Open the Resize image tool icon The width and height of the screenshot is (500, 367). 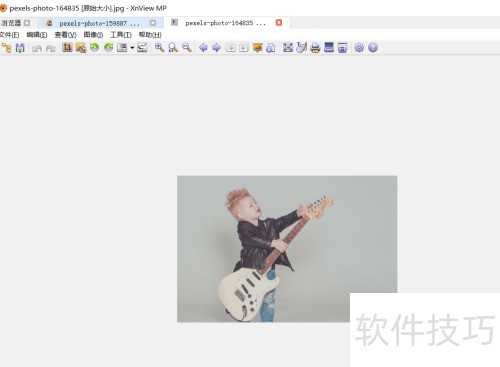(x=81, y=48)
